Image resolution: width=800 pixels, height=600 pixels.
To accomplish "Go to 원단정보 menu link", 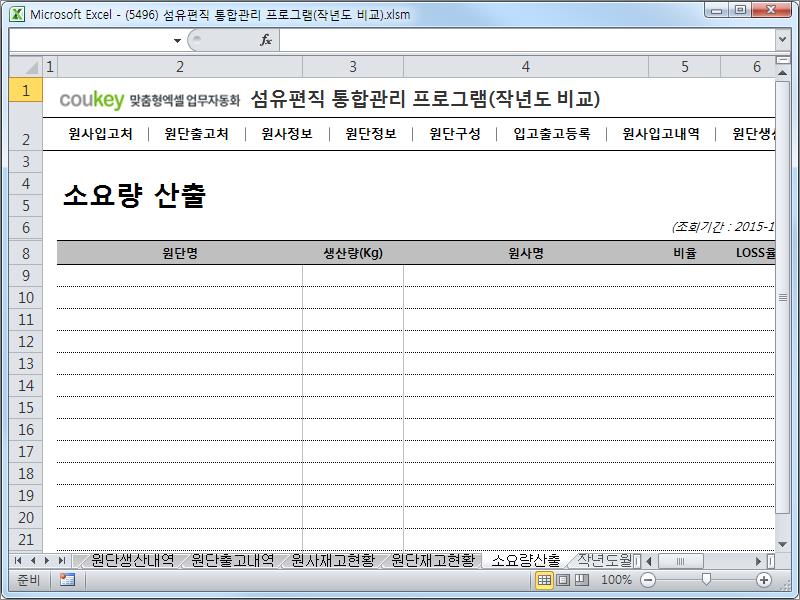I will [371, 134].
